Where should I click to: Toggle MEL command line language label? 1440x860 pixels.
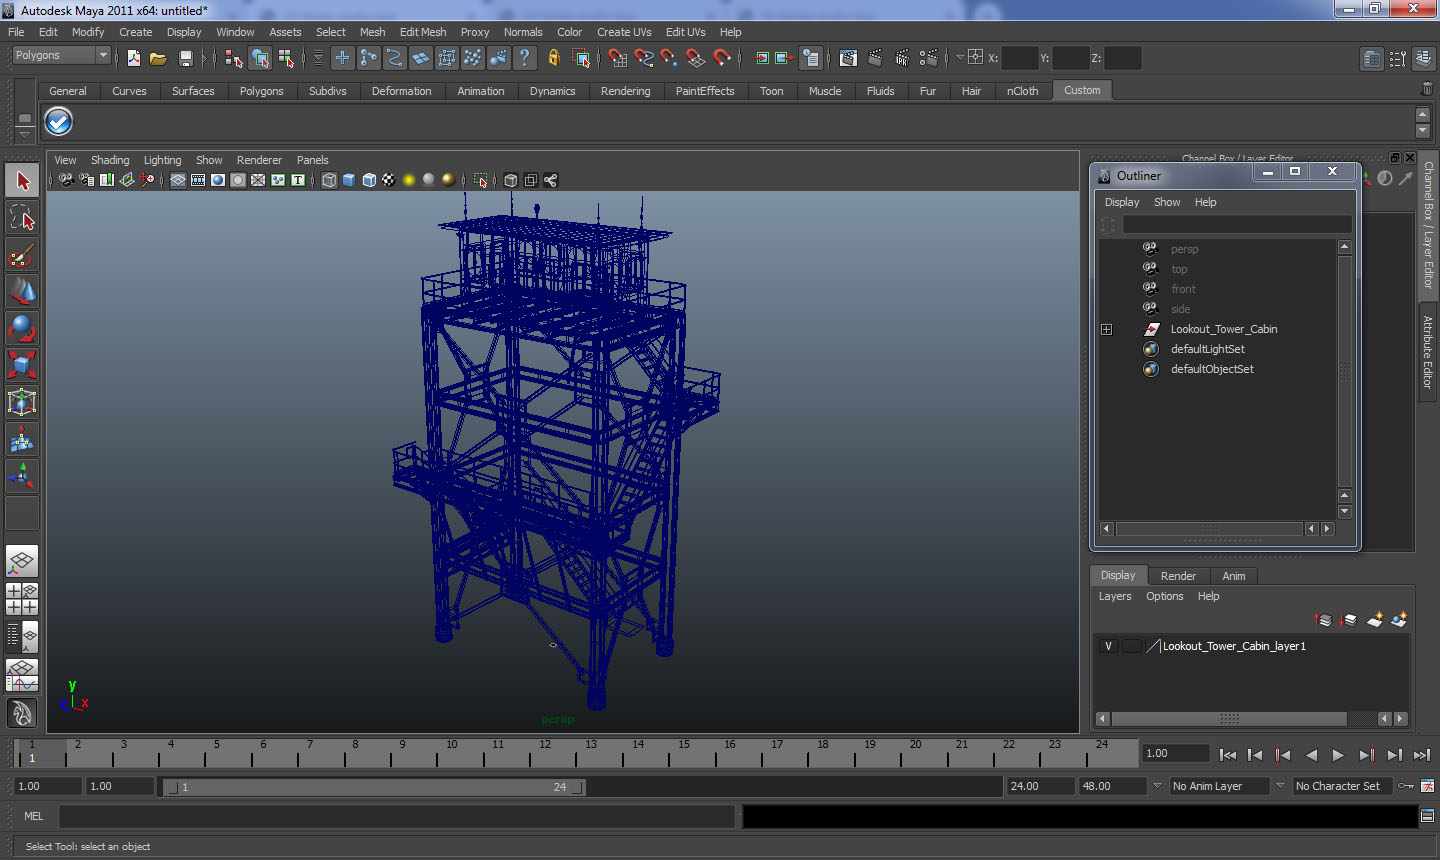click(34, 816)
